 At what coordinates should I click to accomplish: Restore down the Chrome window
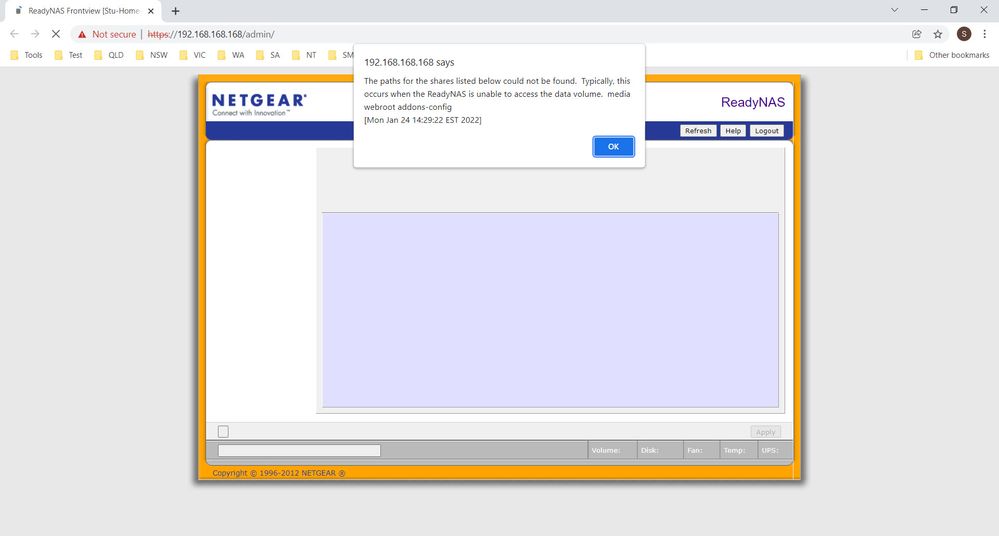pos(954,10)
